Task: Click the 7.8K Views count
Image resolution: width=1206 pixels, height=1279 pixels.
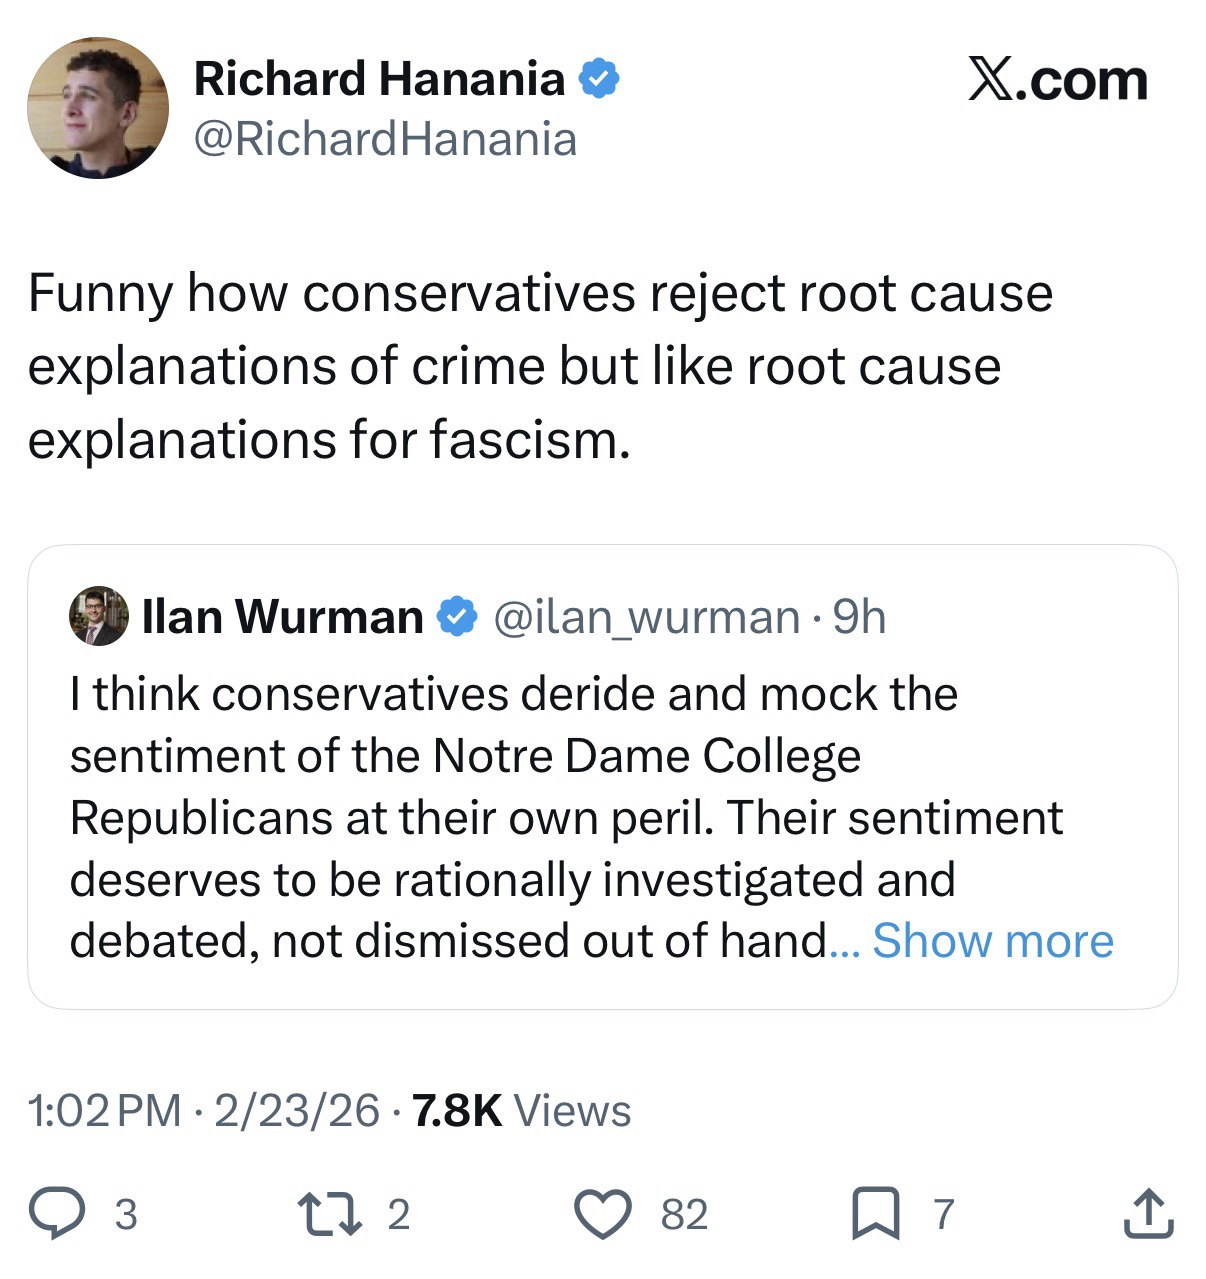Action: [x=521, y=1110]
